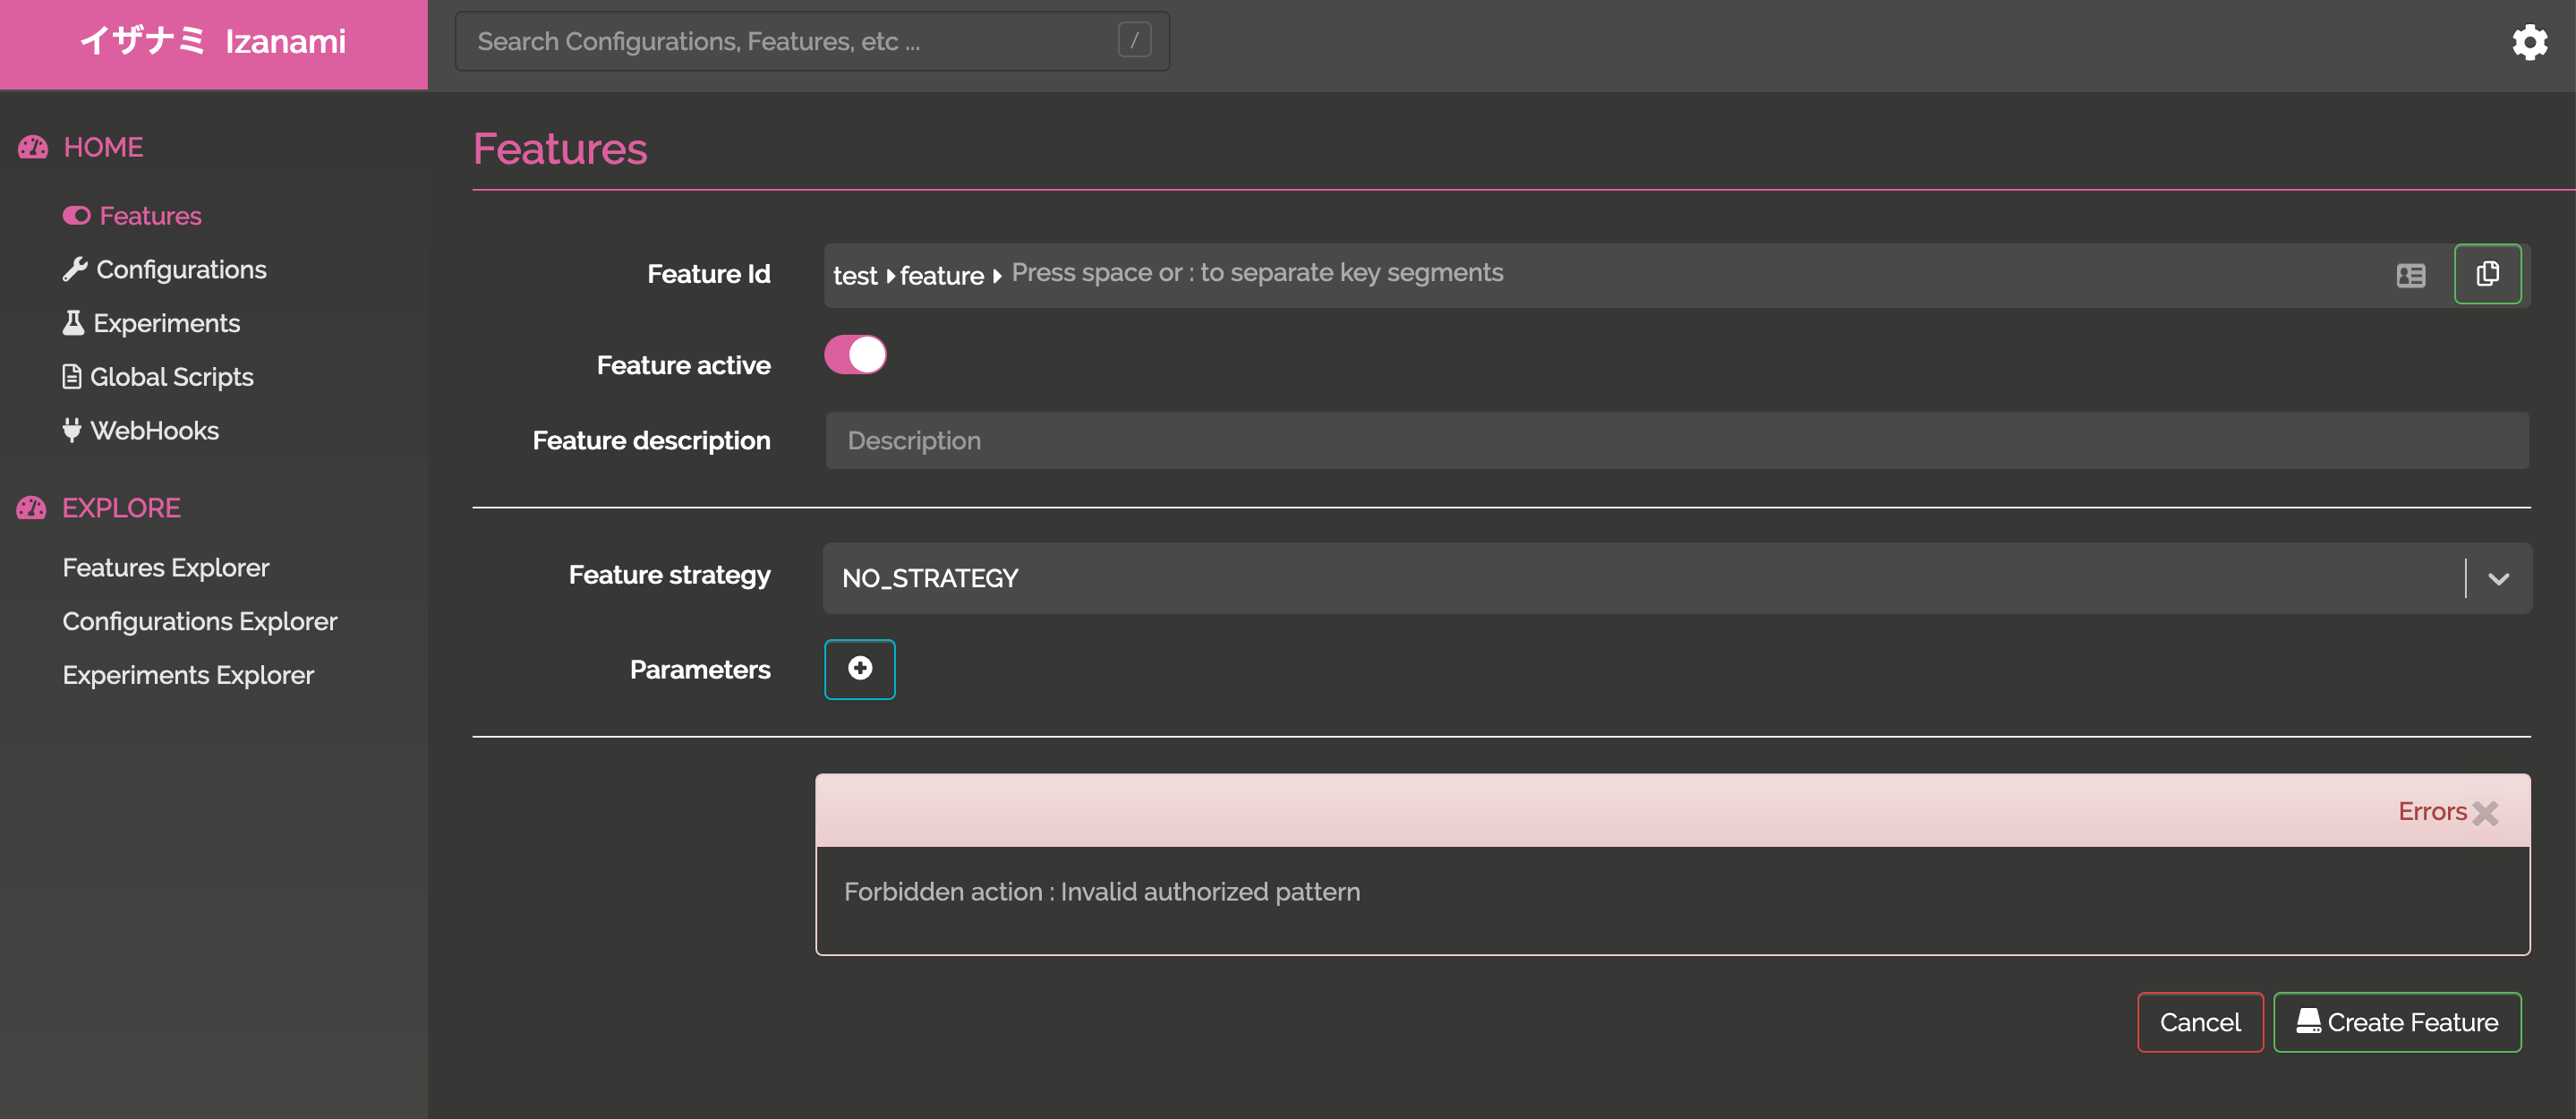2576x1119 pixels.
Task: Click the WebHooks plug icon
Action: pyautogui.click(x=72, y=430)
